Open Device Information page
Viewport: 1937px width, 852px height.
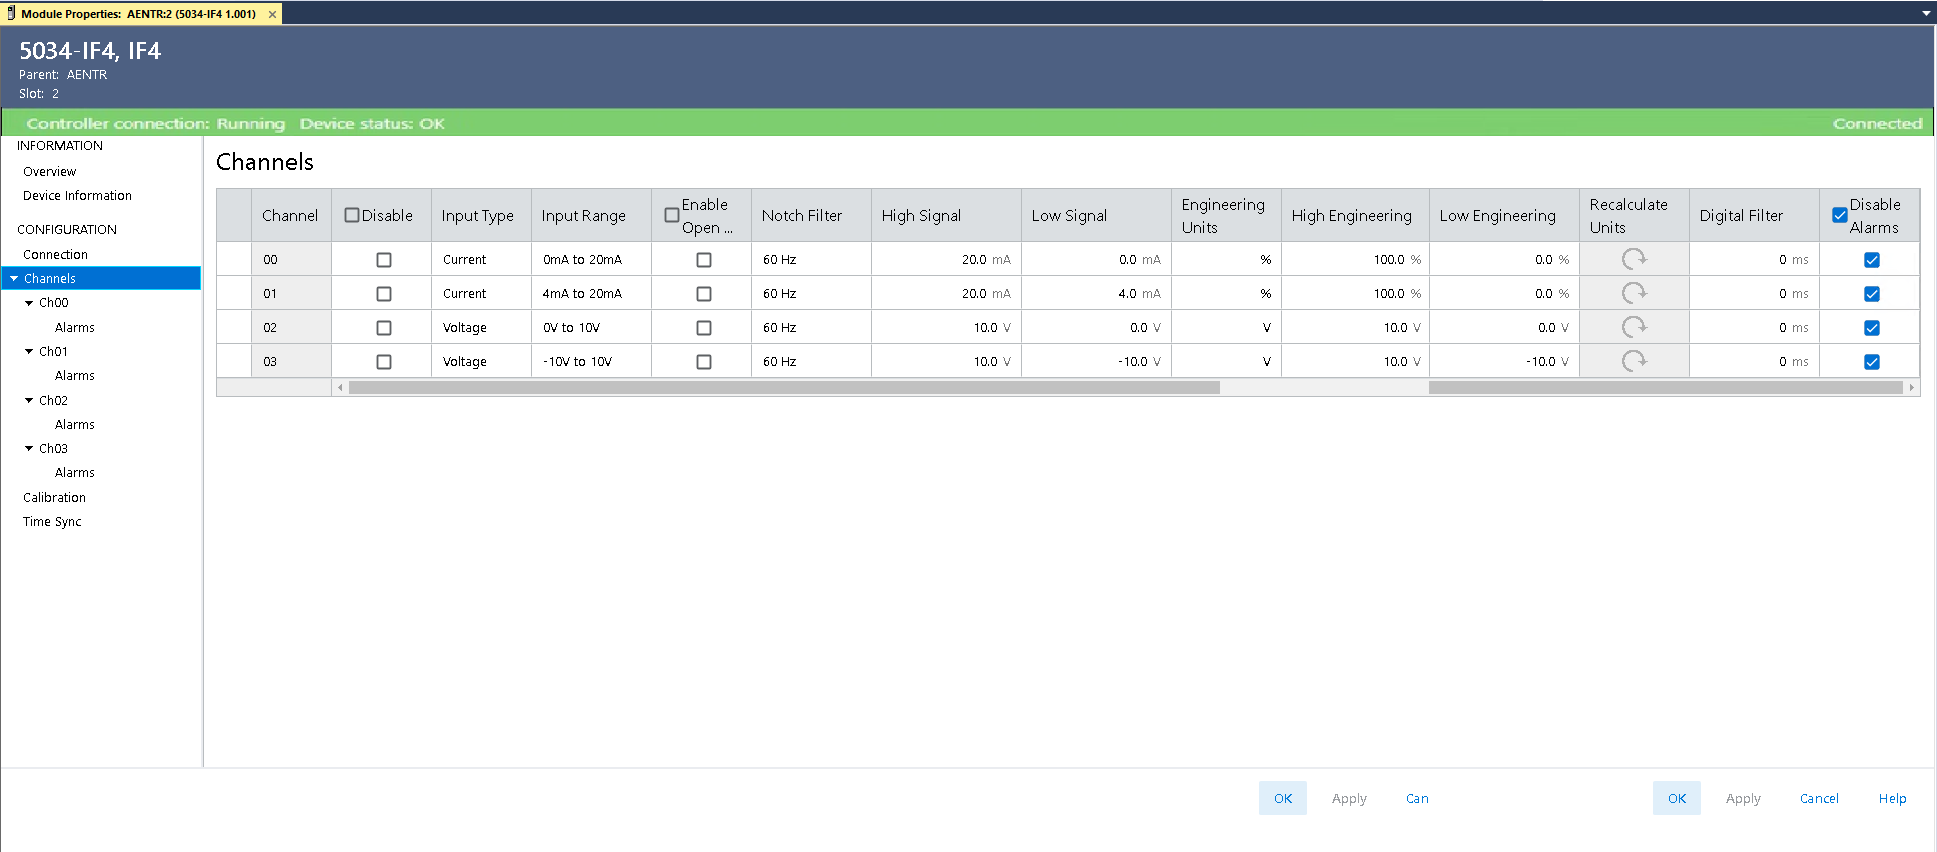pos(77,196)
